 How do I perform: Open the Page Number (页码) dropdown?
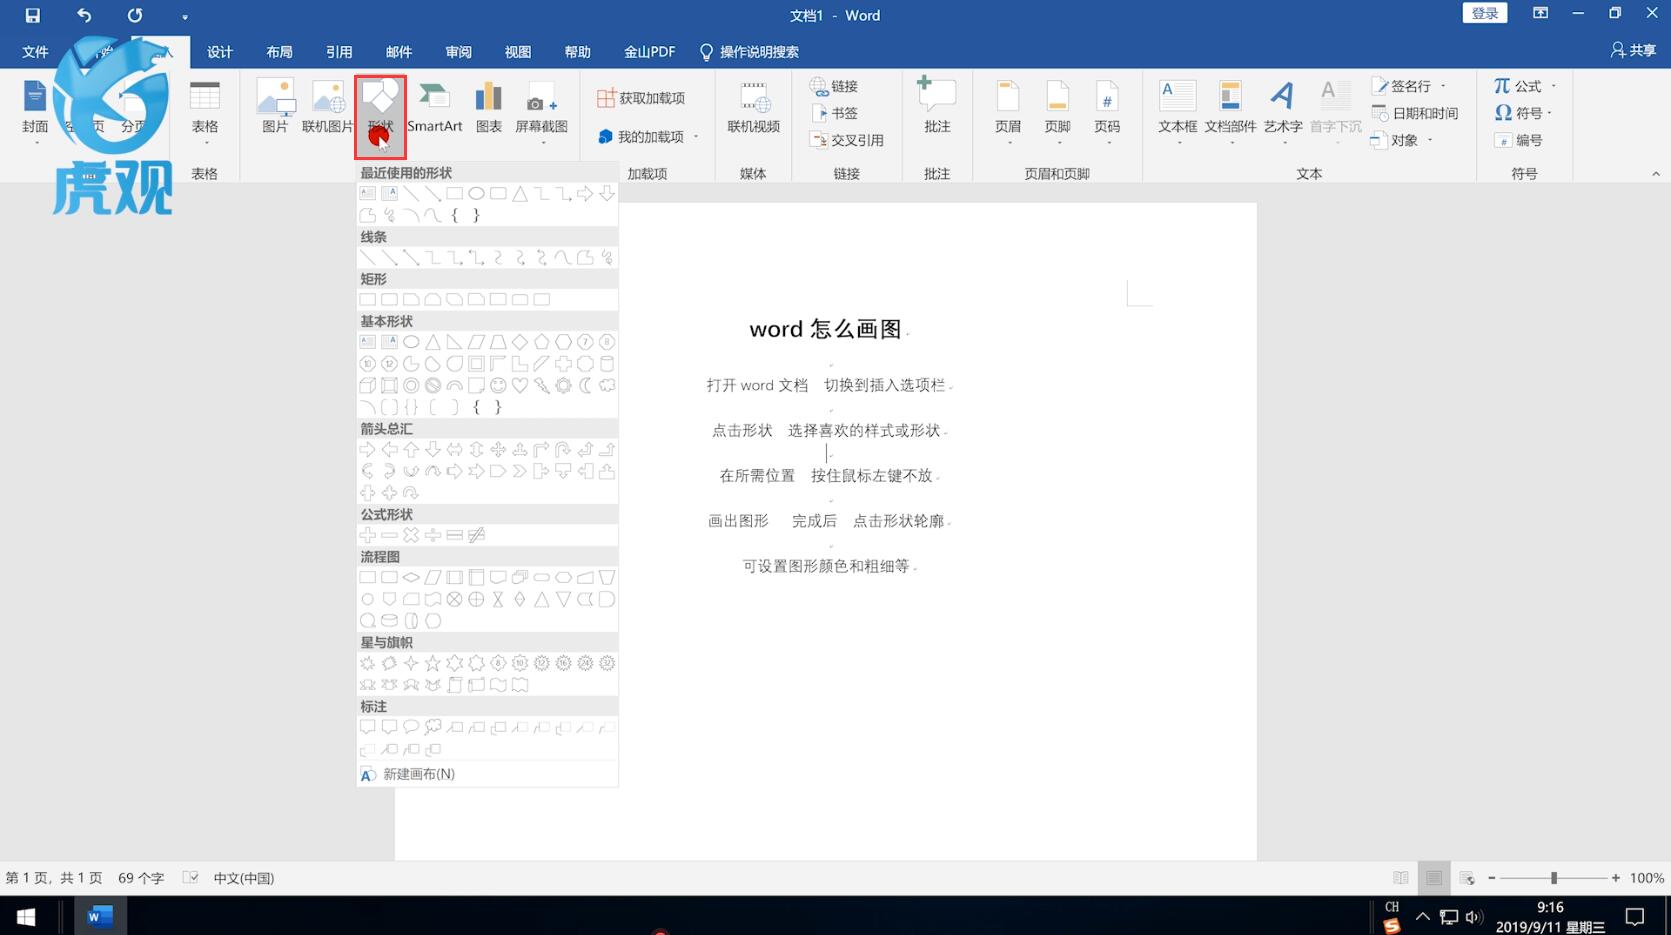click(1107, 112)
